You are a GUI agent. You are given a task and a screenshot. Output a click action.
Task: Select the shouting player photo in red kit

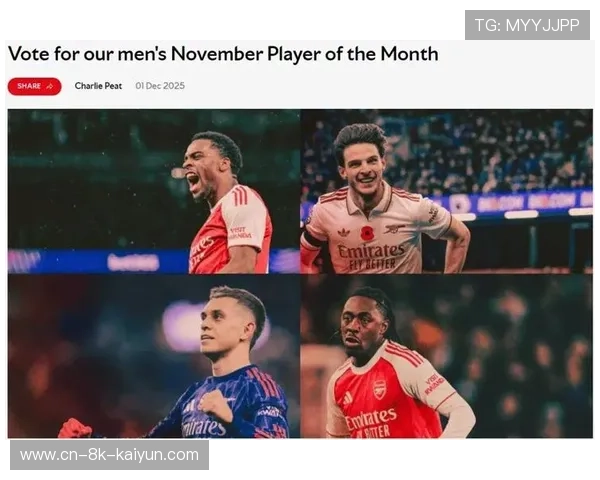point(154,191)
